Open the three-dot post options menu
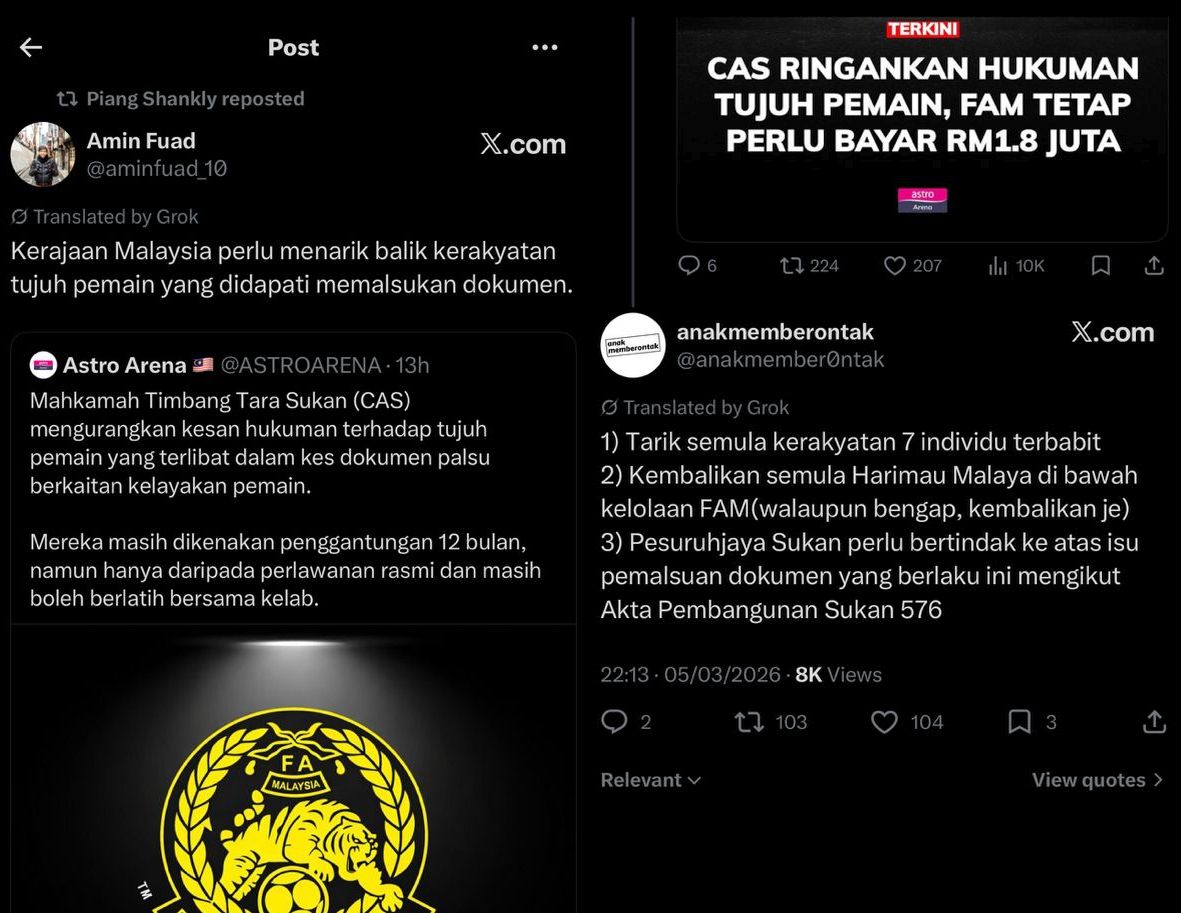The image size is (1181, 913). (x=545, y=47)
